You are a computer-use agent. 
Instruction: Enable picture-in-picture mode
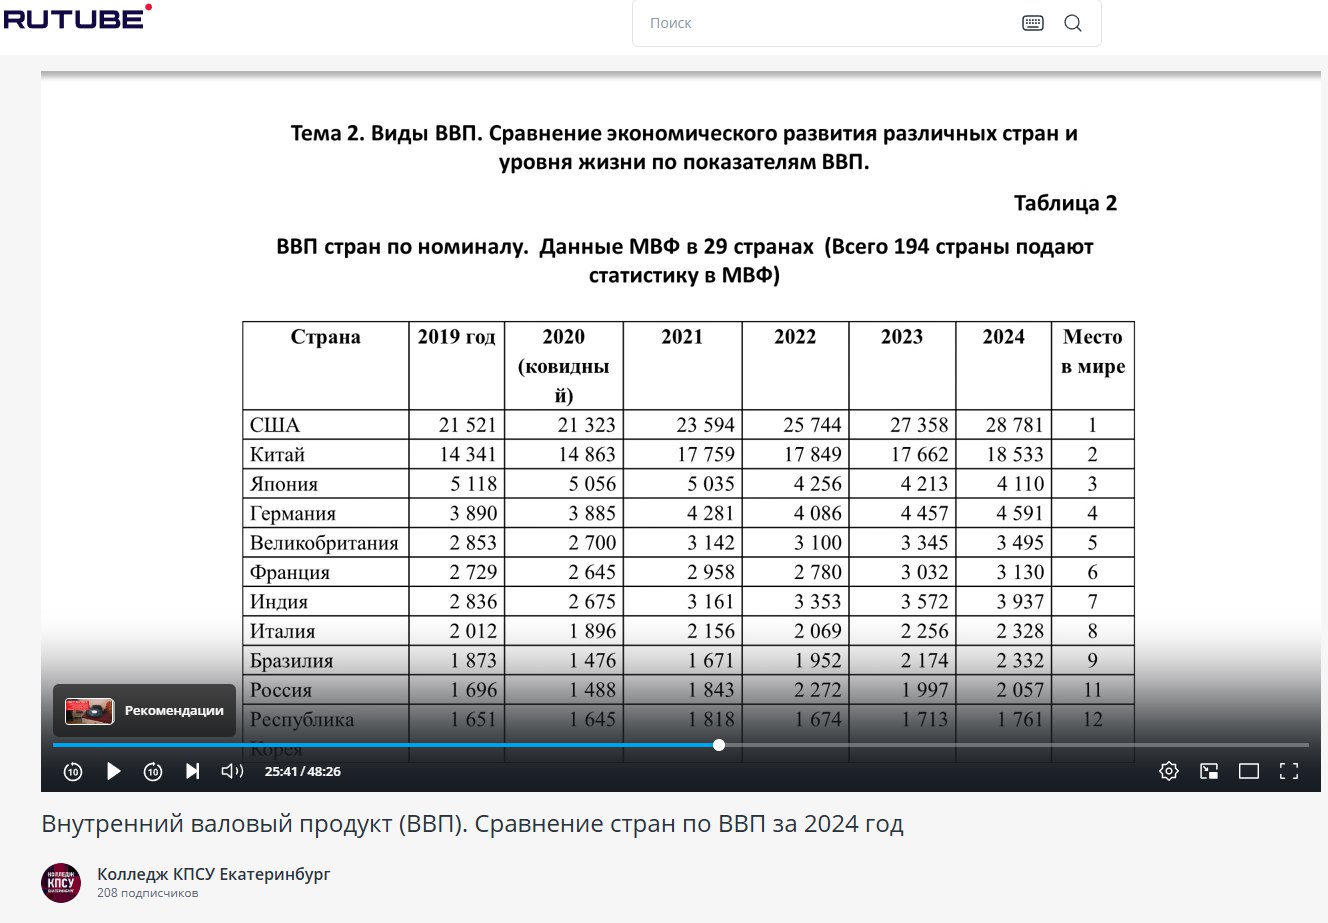[1209, 771]
